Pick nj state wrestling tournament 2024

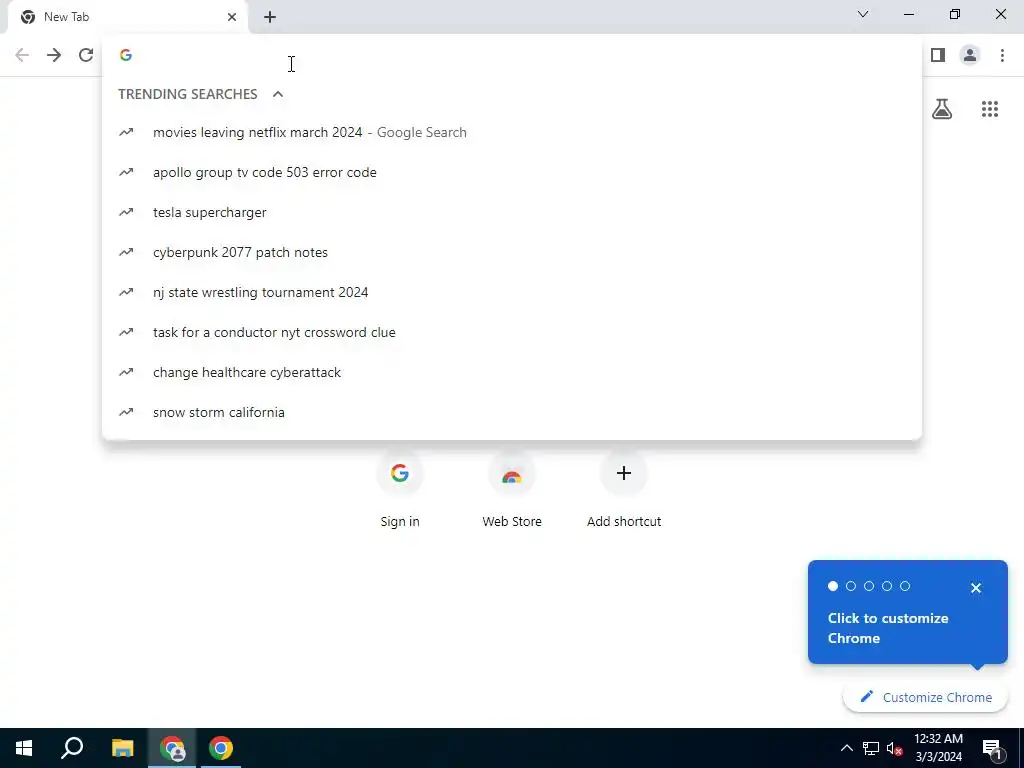pos(512,292)
